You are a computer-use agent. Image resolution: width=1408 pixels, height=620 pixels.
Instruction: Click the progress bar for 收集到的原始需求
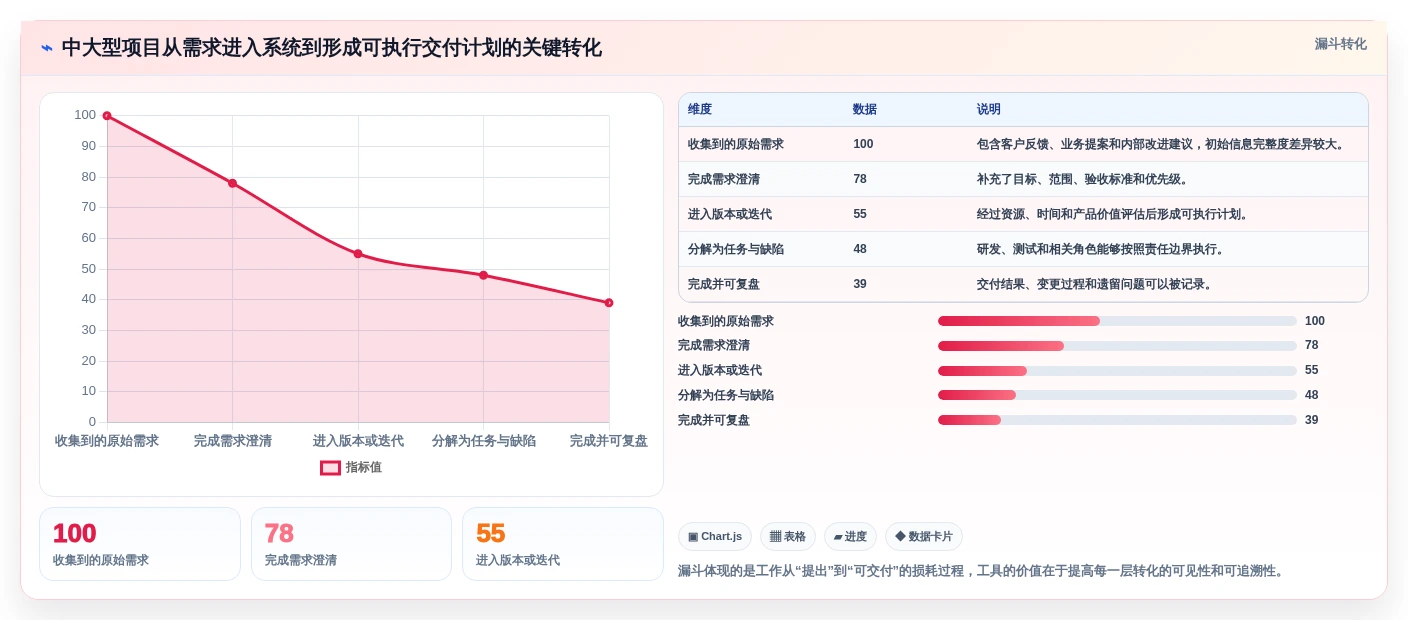(1117, 321)
